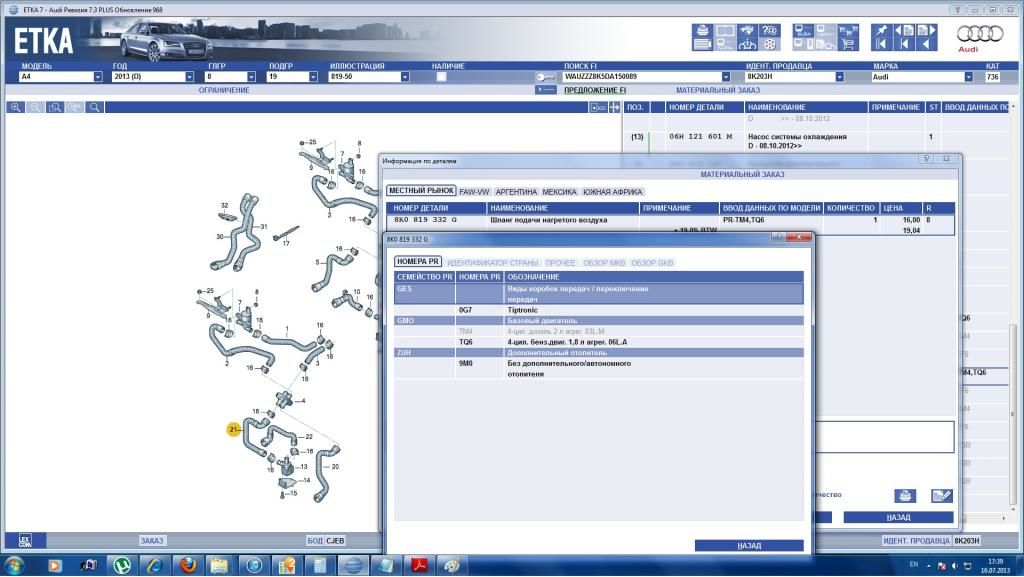
Task: Open the ИДЕНТИФИКАТОР СТРАНЫ tab
Action: point(493,263)
